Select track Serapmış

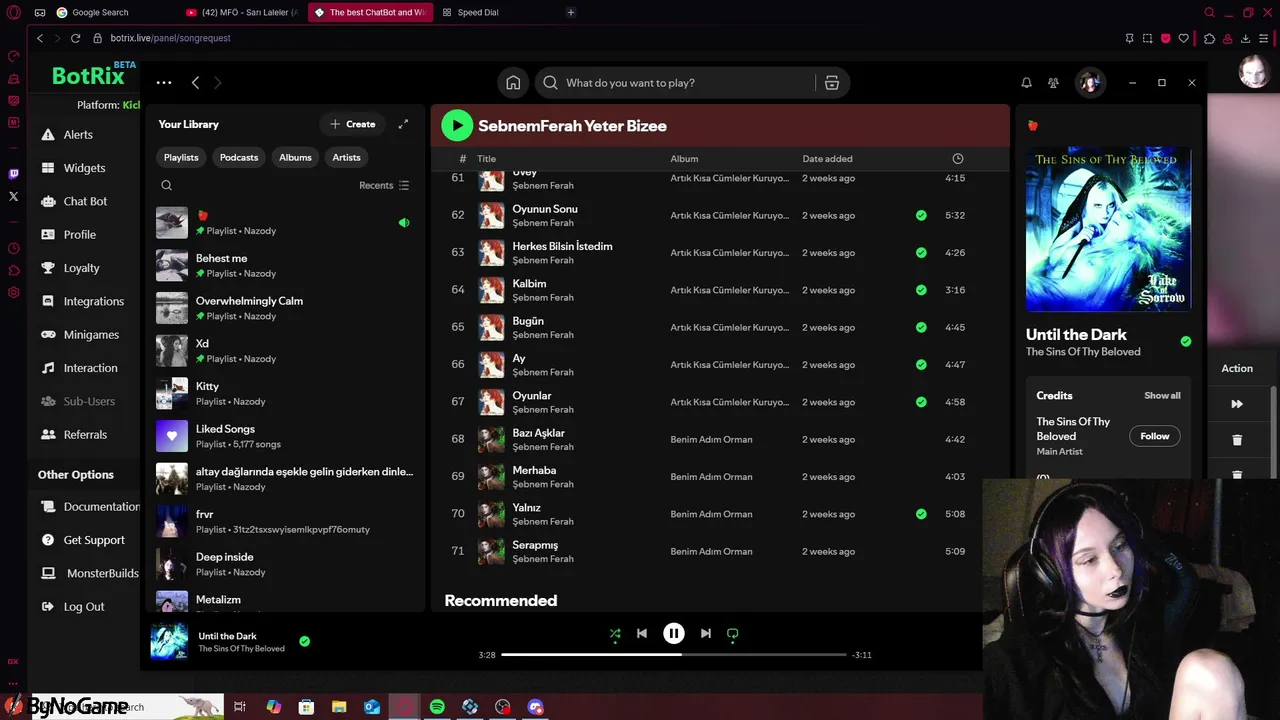pyautogui.click(x=535, y=545)
